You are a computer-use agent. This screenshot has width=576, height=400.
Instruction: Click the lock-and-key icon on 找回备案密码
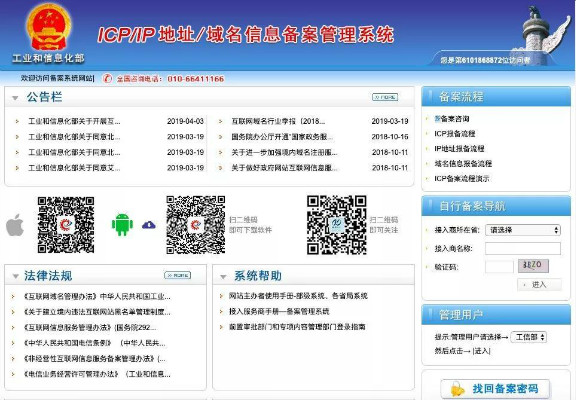tap(457, 389)
